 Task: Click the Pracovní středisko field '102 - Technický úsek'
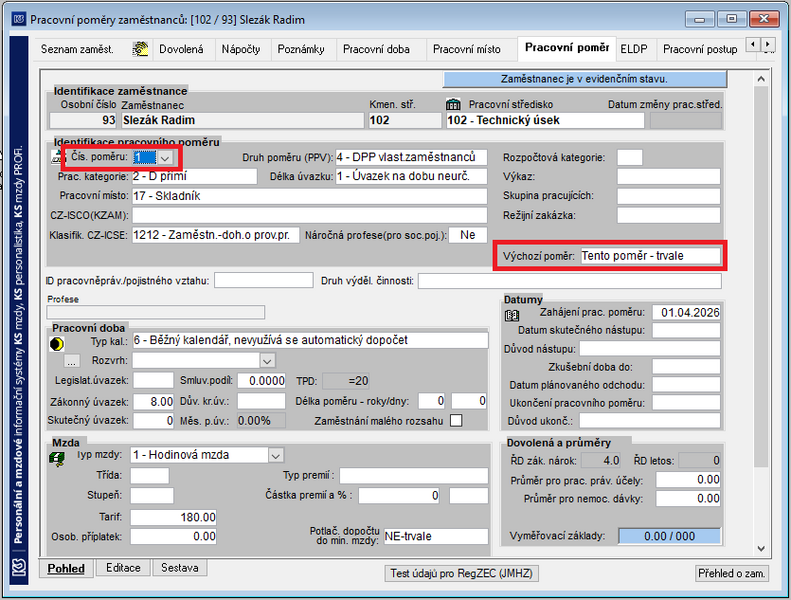pyautogui.click(x=545, y=121)
